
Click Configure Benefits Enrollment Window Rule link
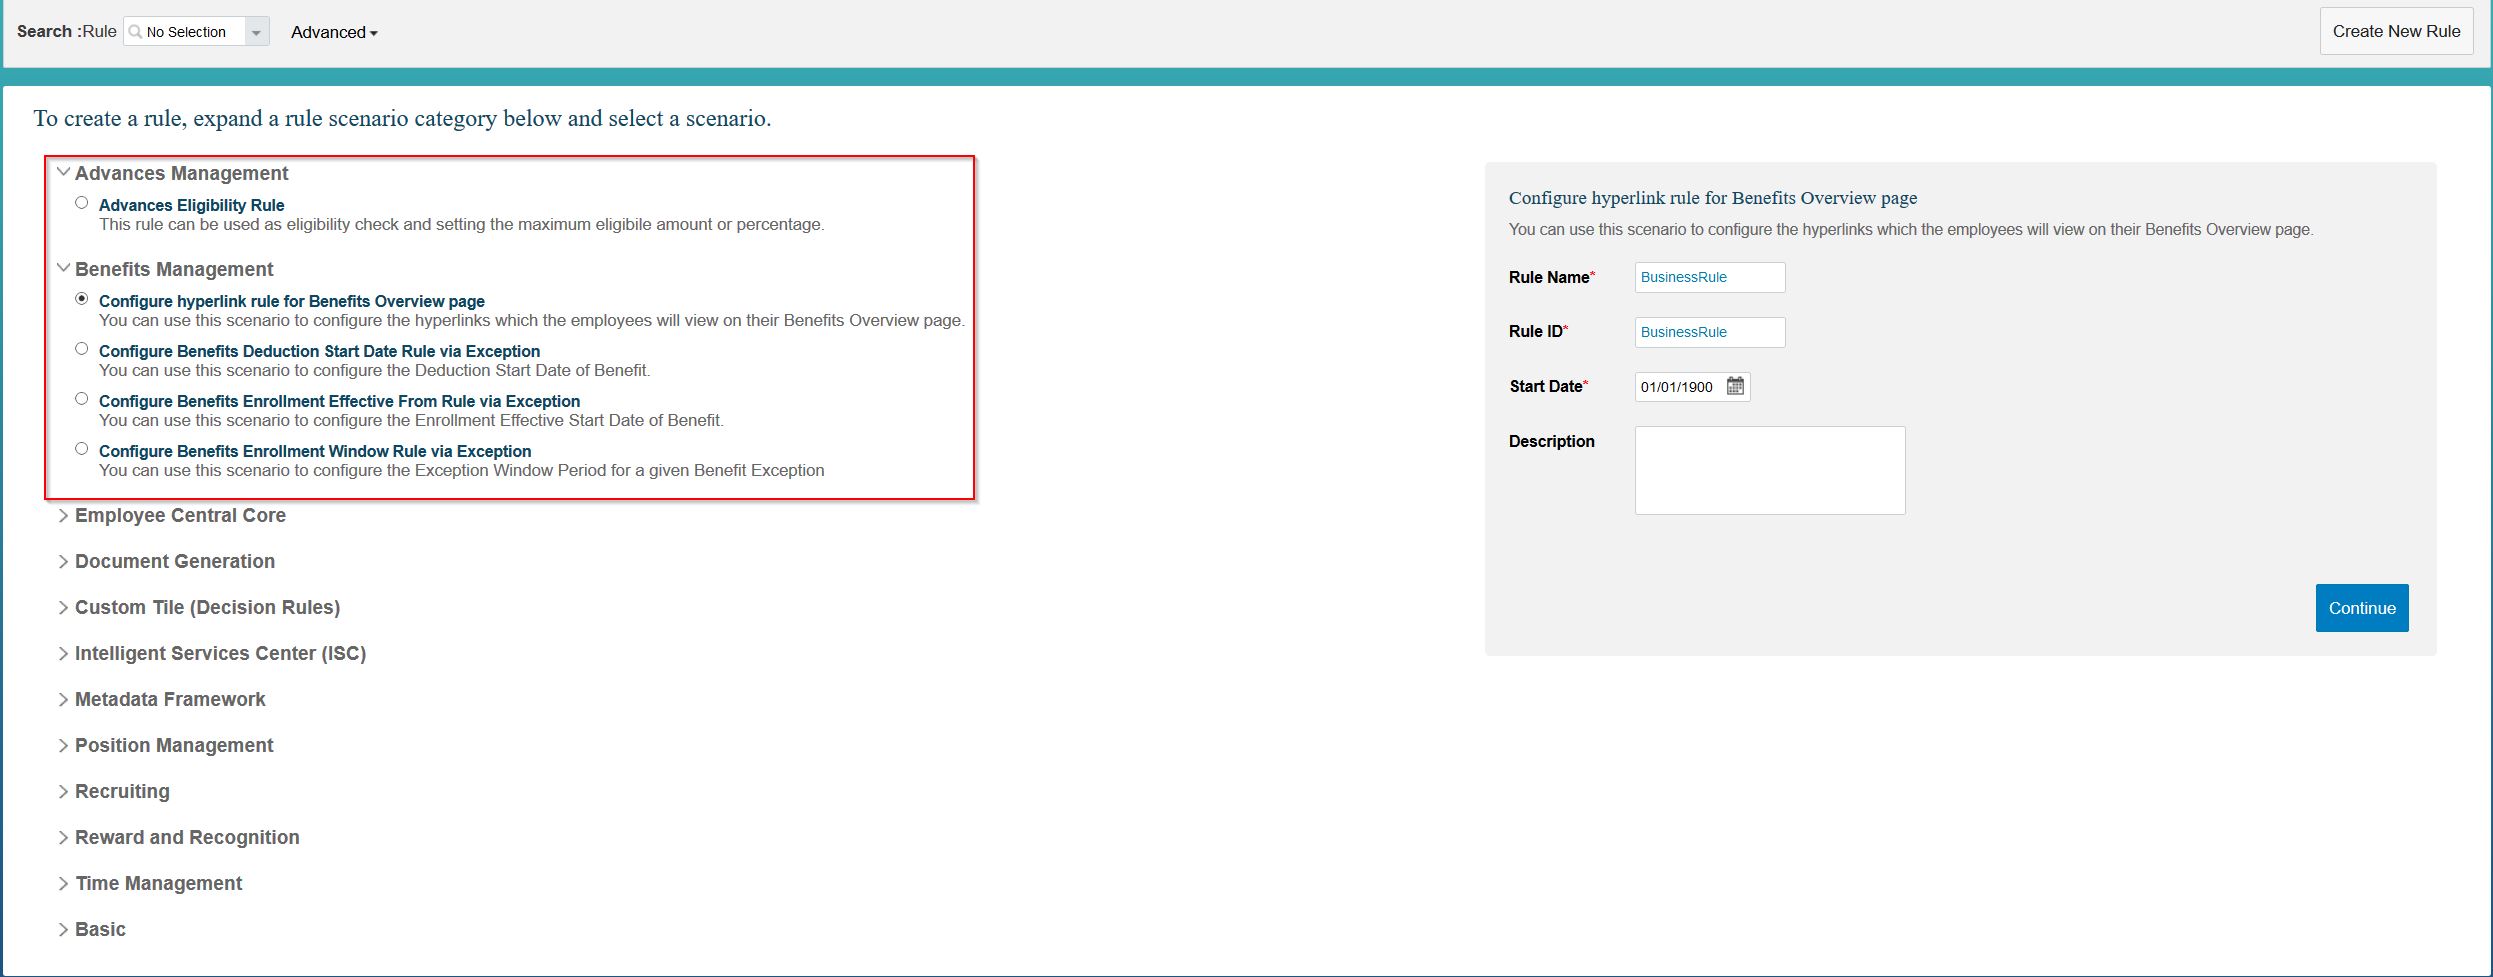point(315,451)
